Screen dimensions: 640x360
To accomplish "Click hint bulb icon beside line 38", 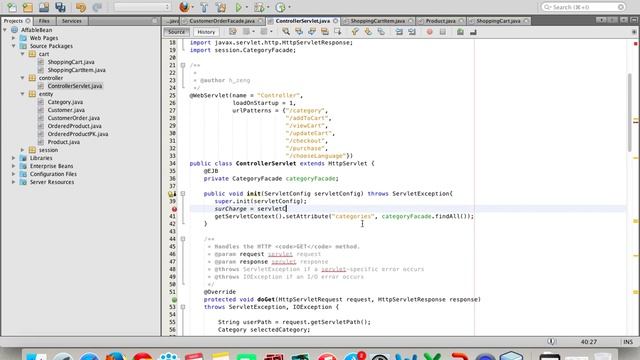I will (172, 194).
